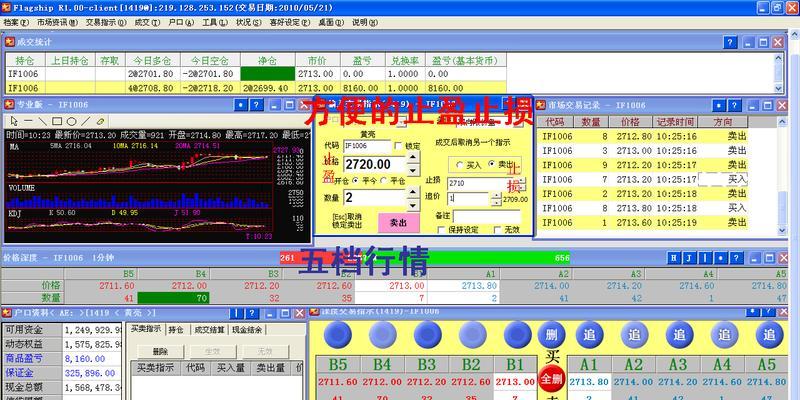This screenshot has height=400, width=800.
Task: Select the 平仓 radio option
Action: tap(384, 181)
